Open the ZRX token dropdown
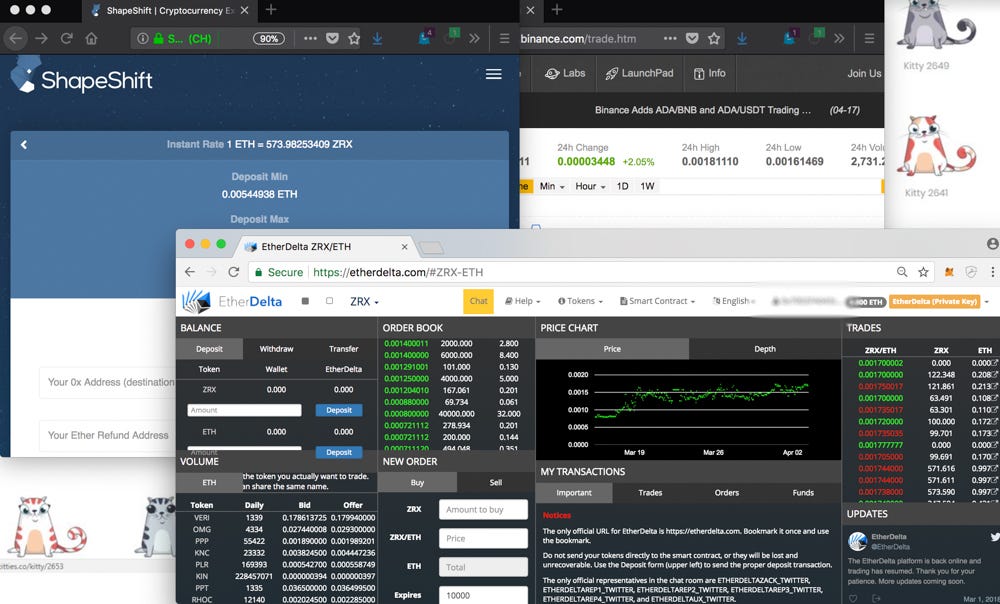This screenshot has width=1000, height=604. (x=364, y=302)
